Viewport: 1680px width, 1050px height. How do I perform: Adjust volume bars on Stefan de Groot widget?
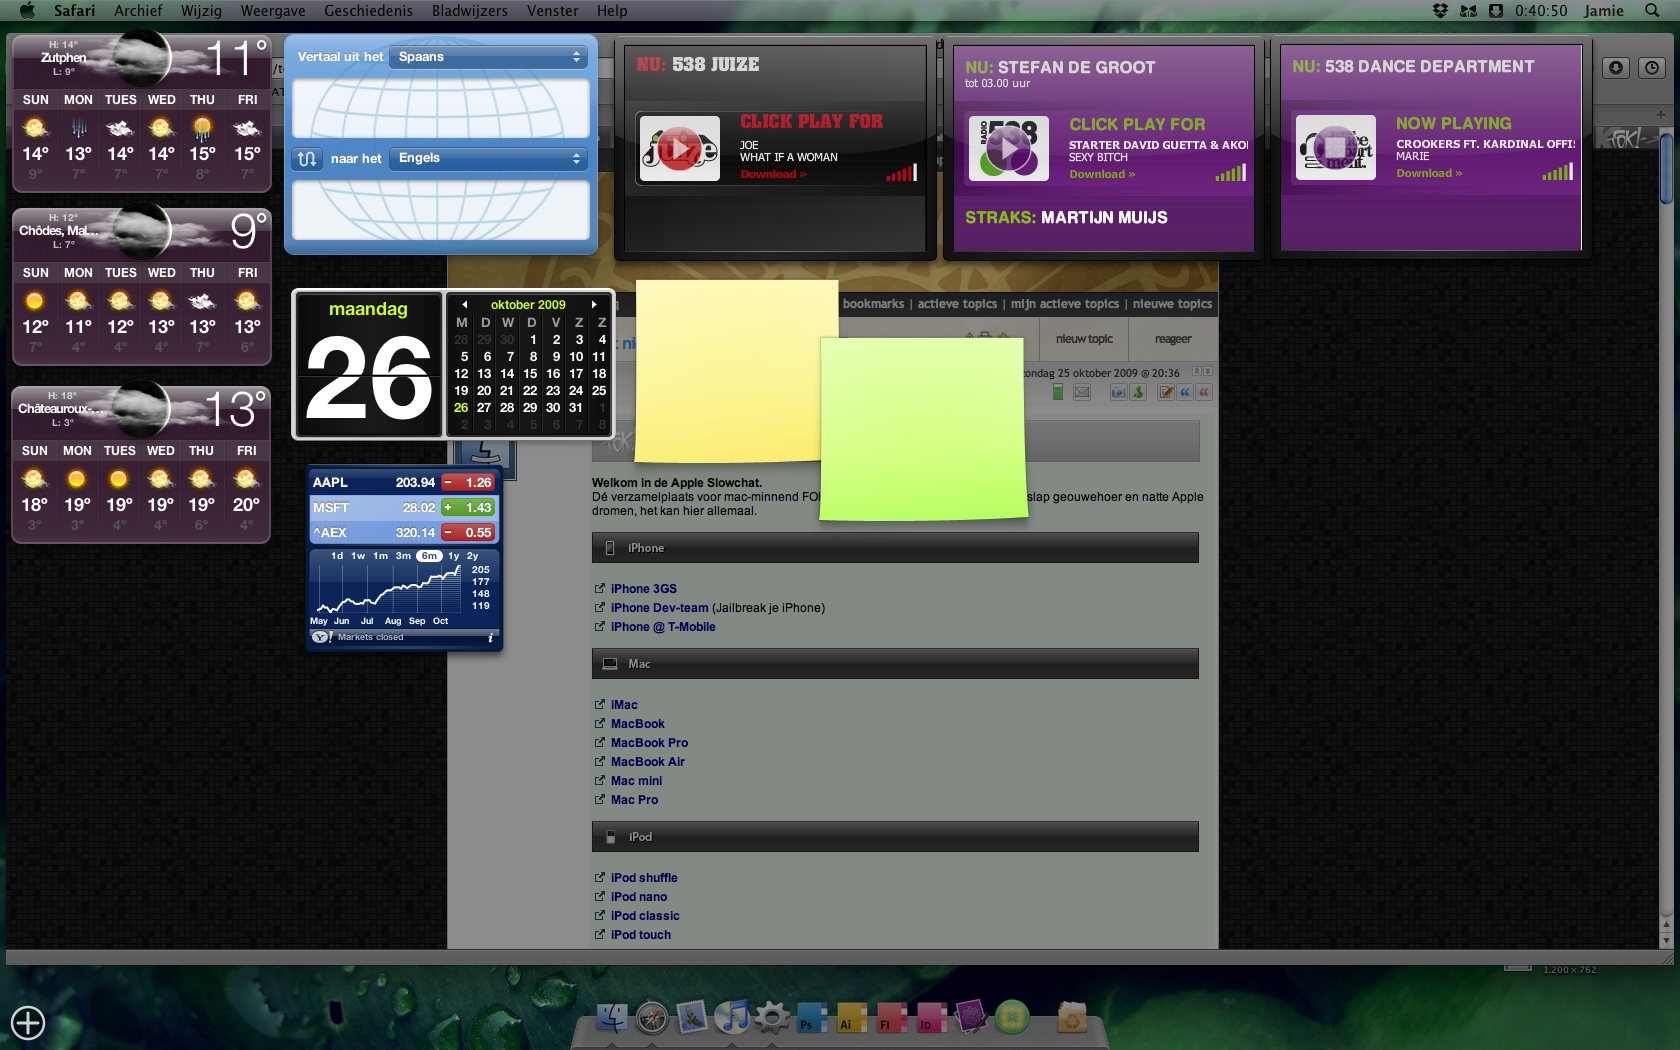click(1231, 173)
